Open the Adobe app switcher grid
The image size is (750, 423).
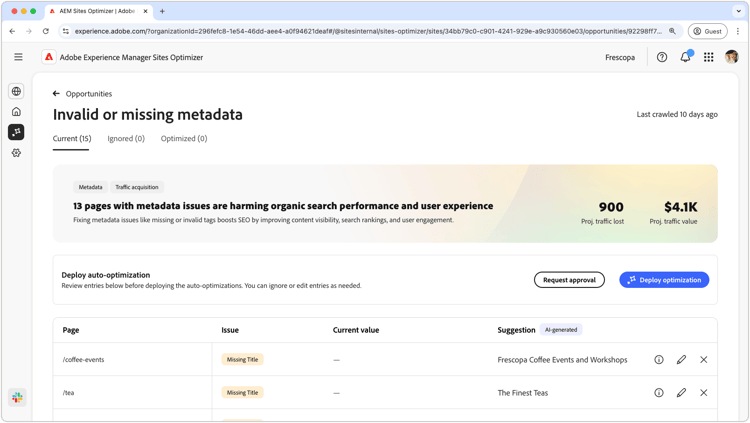point(709,57)
